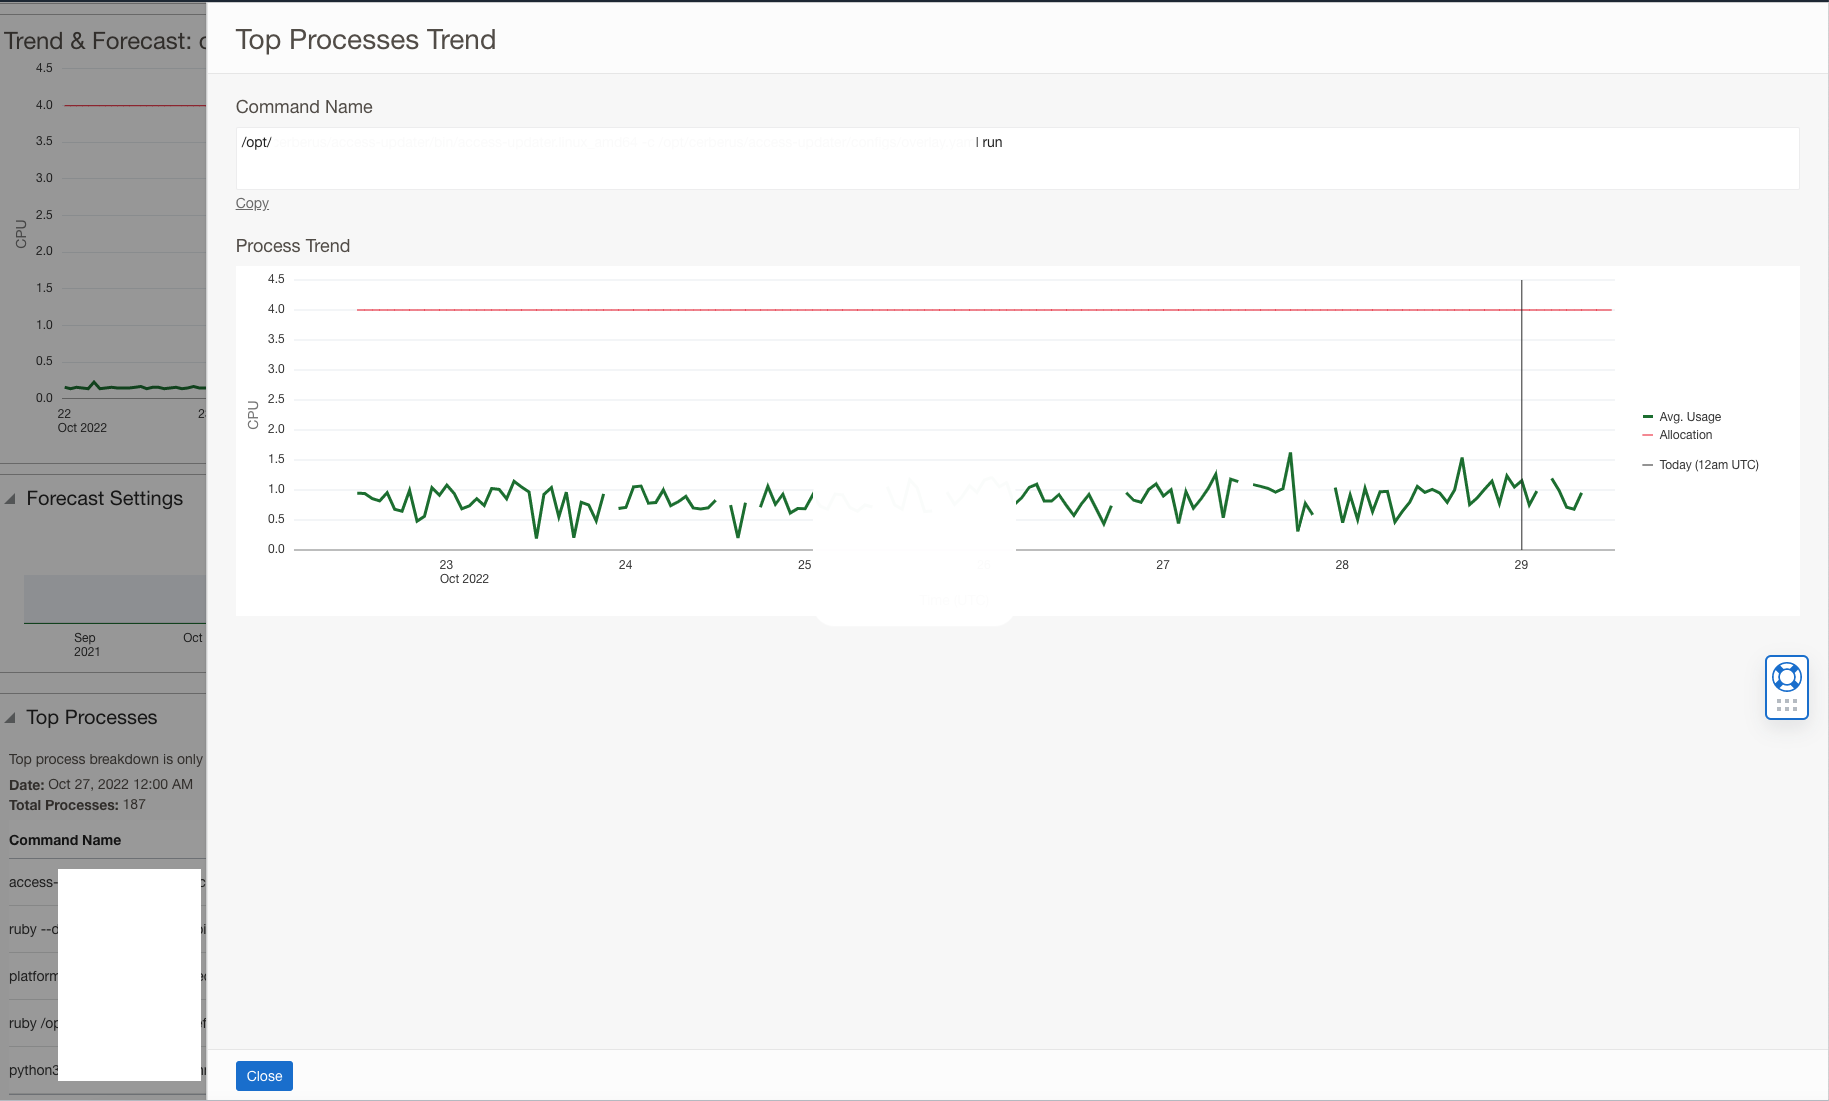Image resolution: width=1829 pixels, height=1101 pixels.
Task: Close the Top Processes Trend dialog
Action: [x=263, y=1075]
